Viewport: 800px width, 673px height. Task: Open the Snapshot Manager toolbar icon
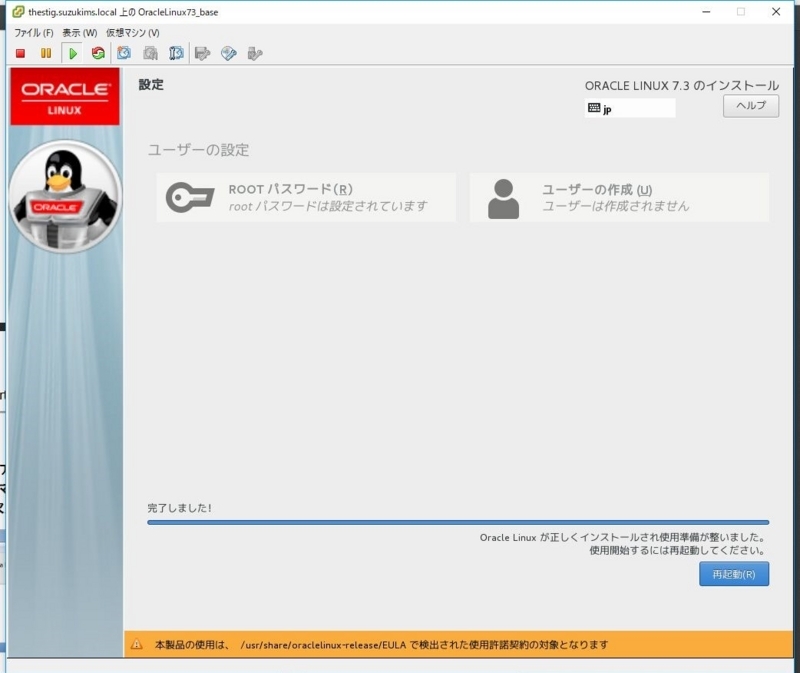(x=176, y=53)
